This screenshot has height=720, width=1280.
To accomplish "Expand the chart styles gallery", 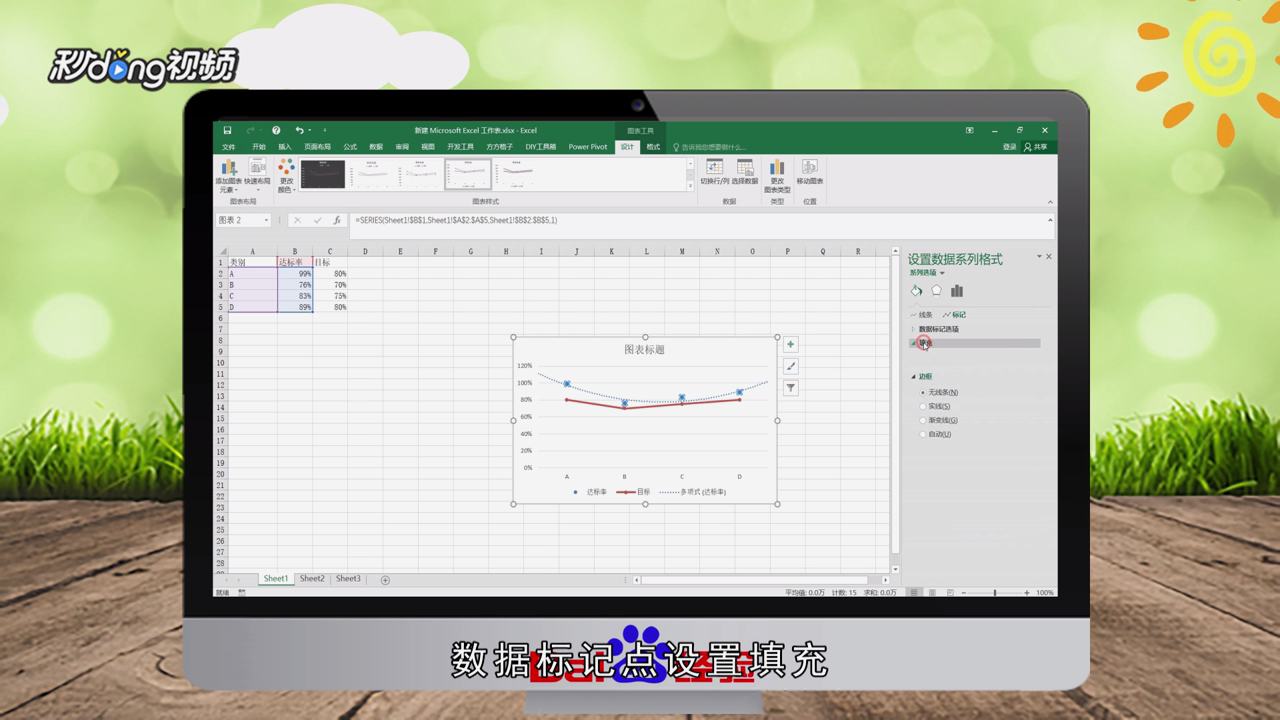I will tap(690, 187).
